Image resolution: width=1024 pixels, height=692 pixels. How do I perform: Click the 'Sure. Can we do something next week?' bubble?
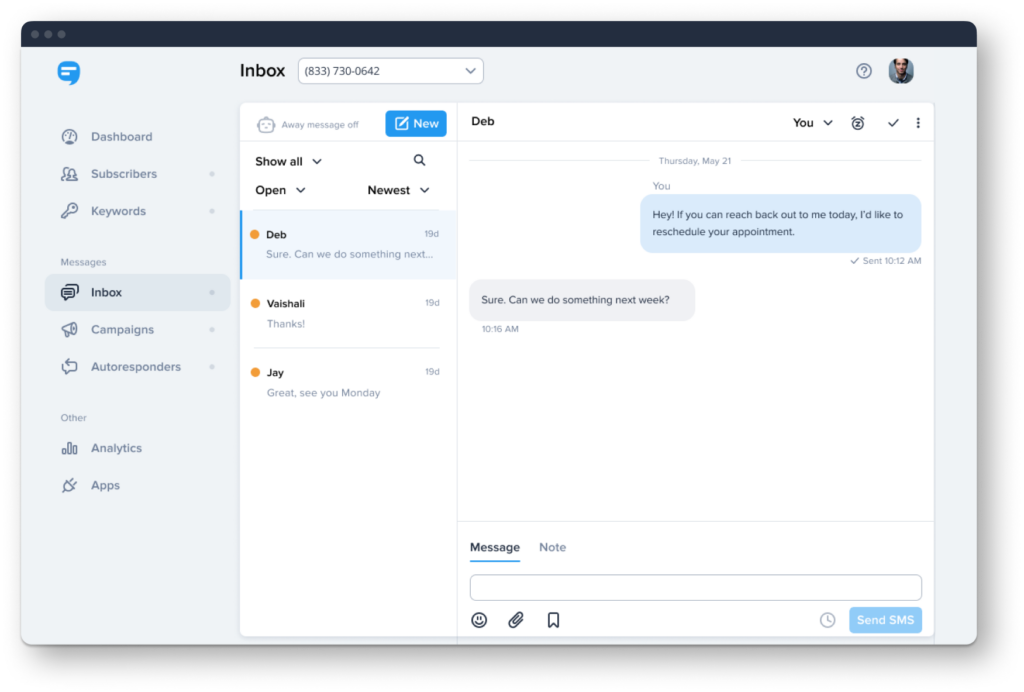(x=582, y=300)
